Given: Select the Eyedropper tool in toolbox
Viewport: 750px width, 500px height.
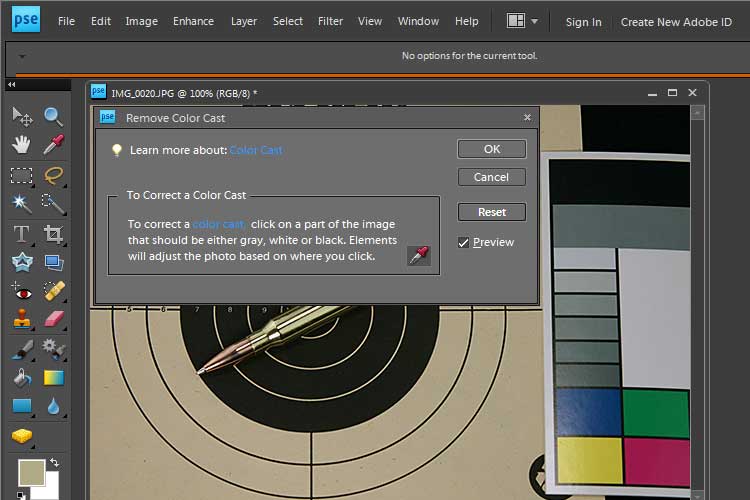Looking at the screenshot, I should 53,144.
